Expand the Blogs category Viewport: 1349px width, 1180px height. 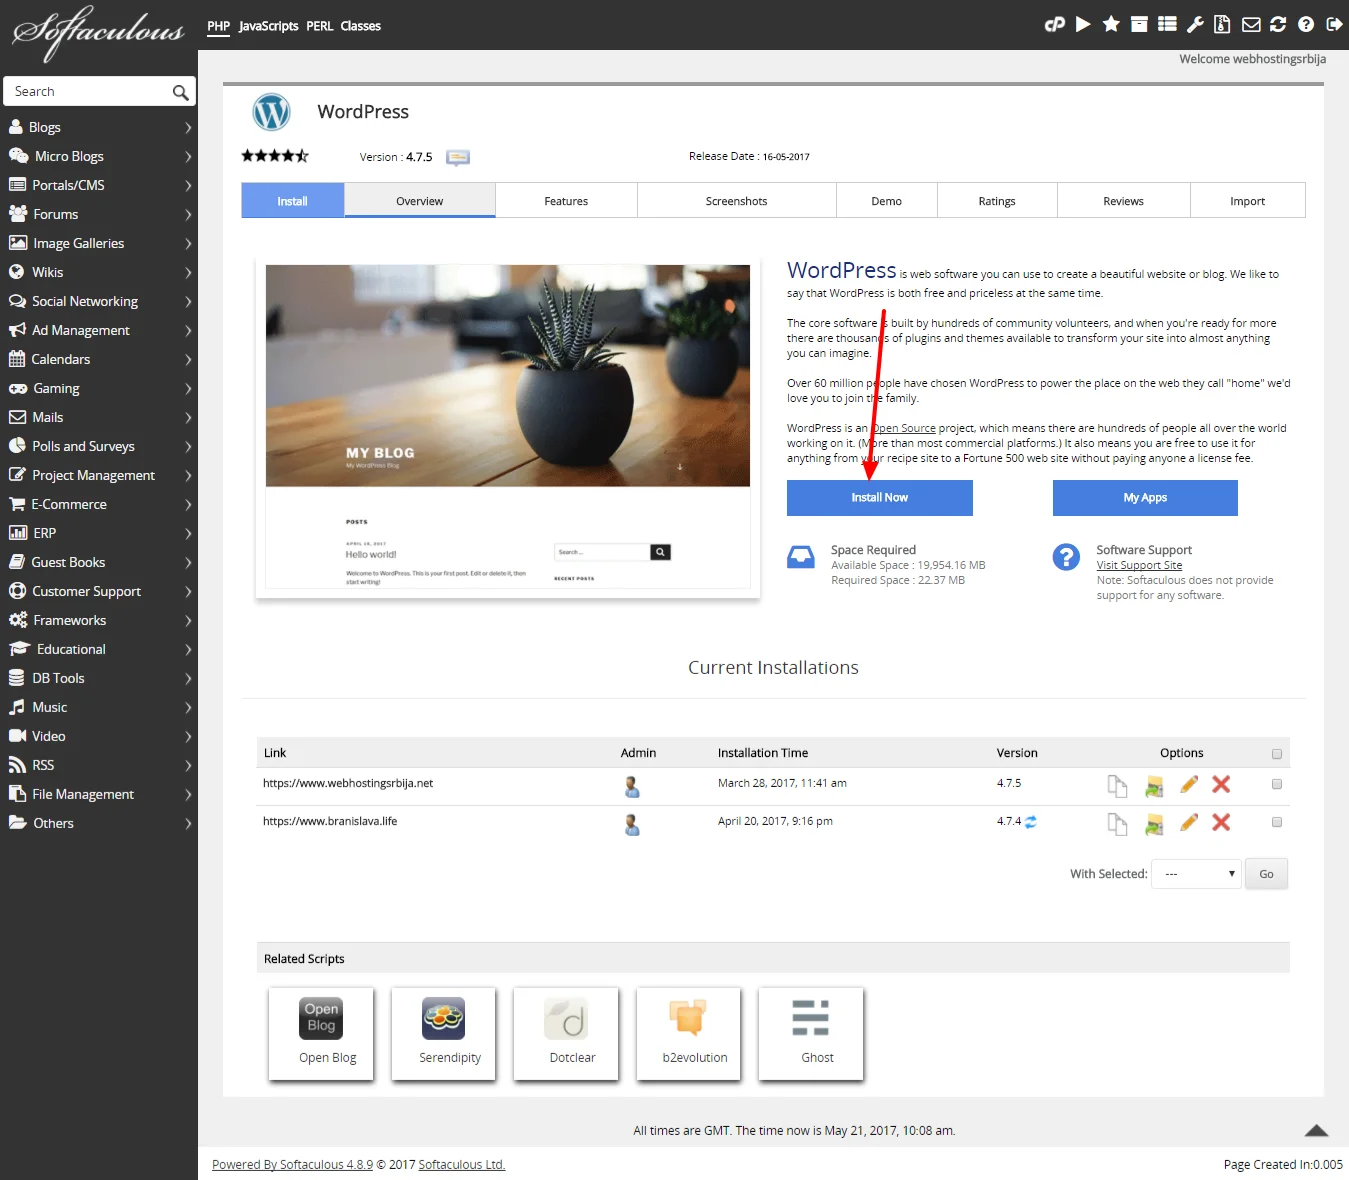[99, 127]
